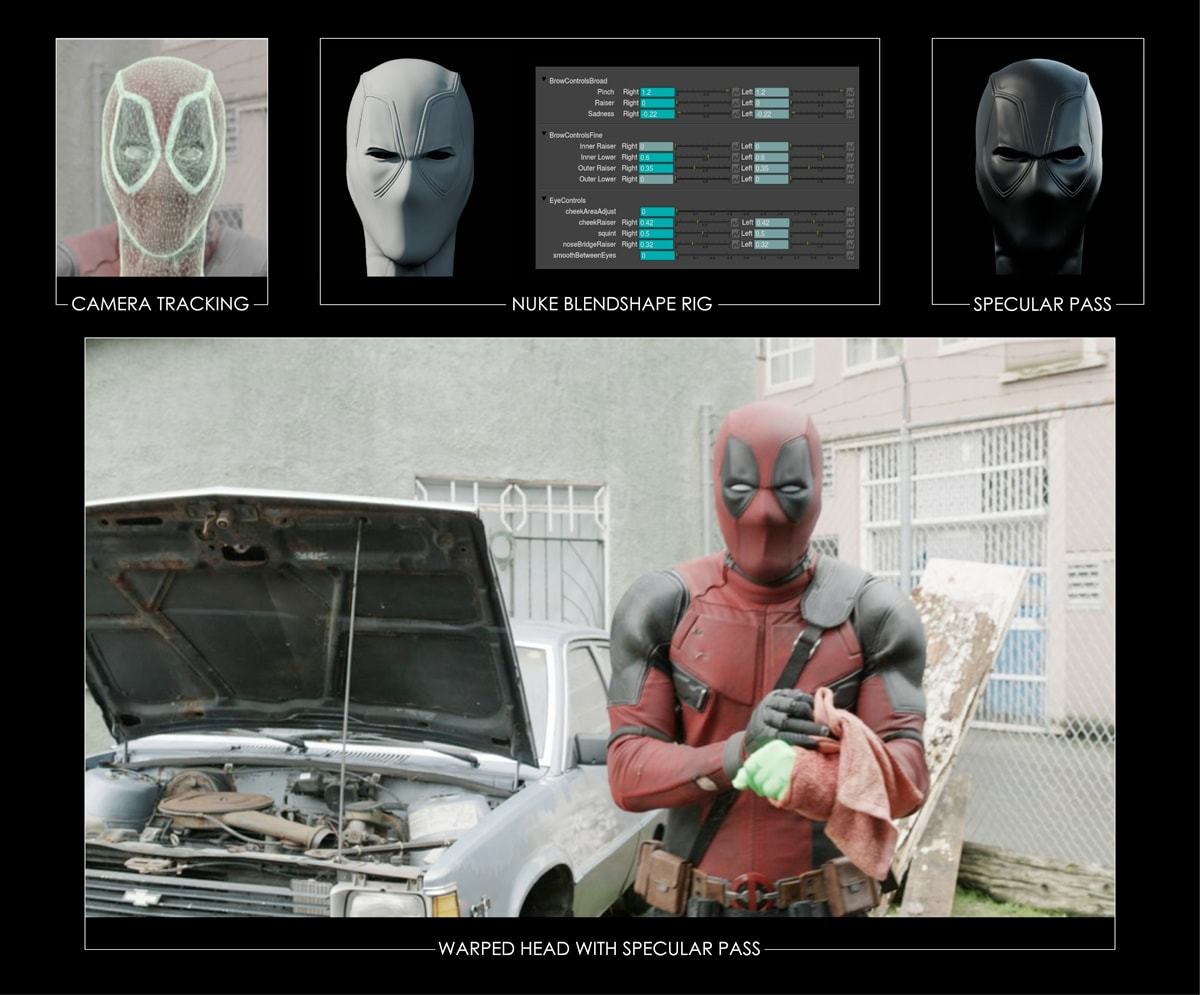Click the Pinch Right value field
Image resolution: width=1200 pixels, height=995 pixels.
(657, 92)
